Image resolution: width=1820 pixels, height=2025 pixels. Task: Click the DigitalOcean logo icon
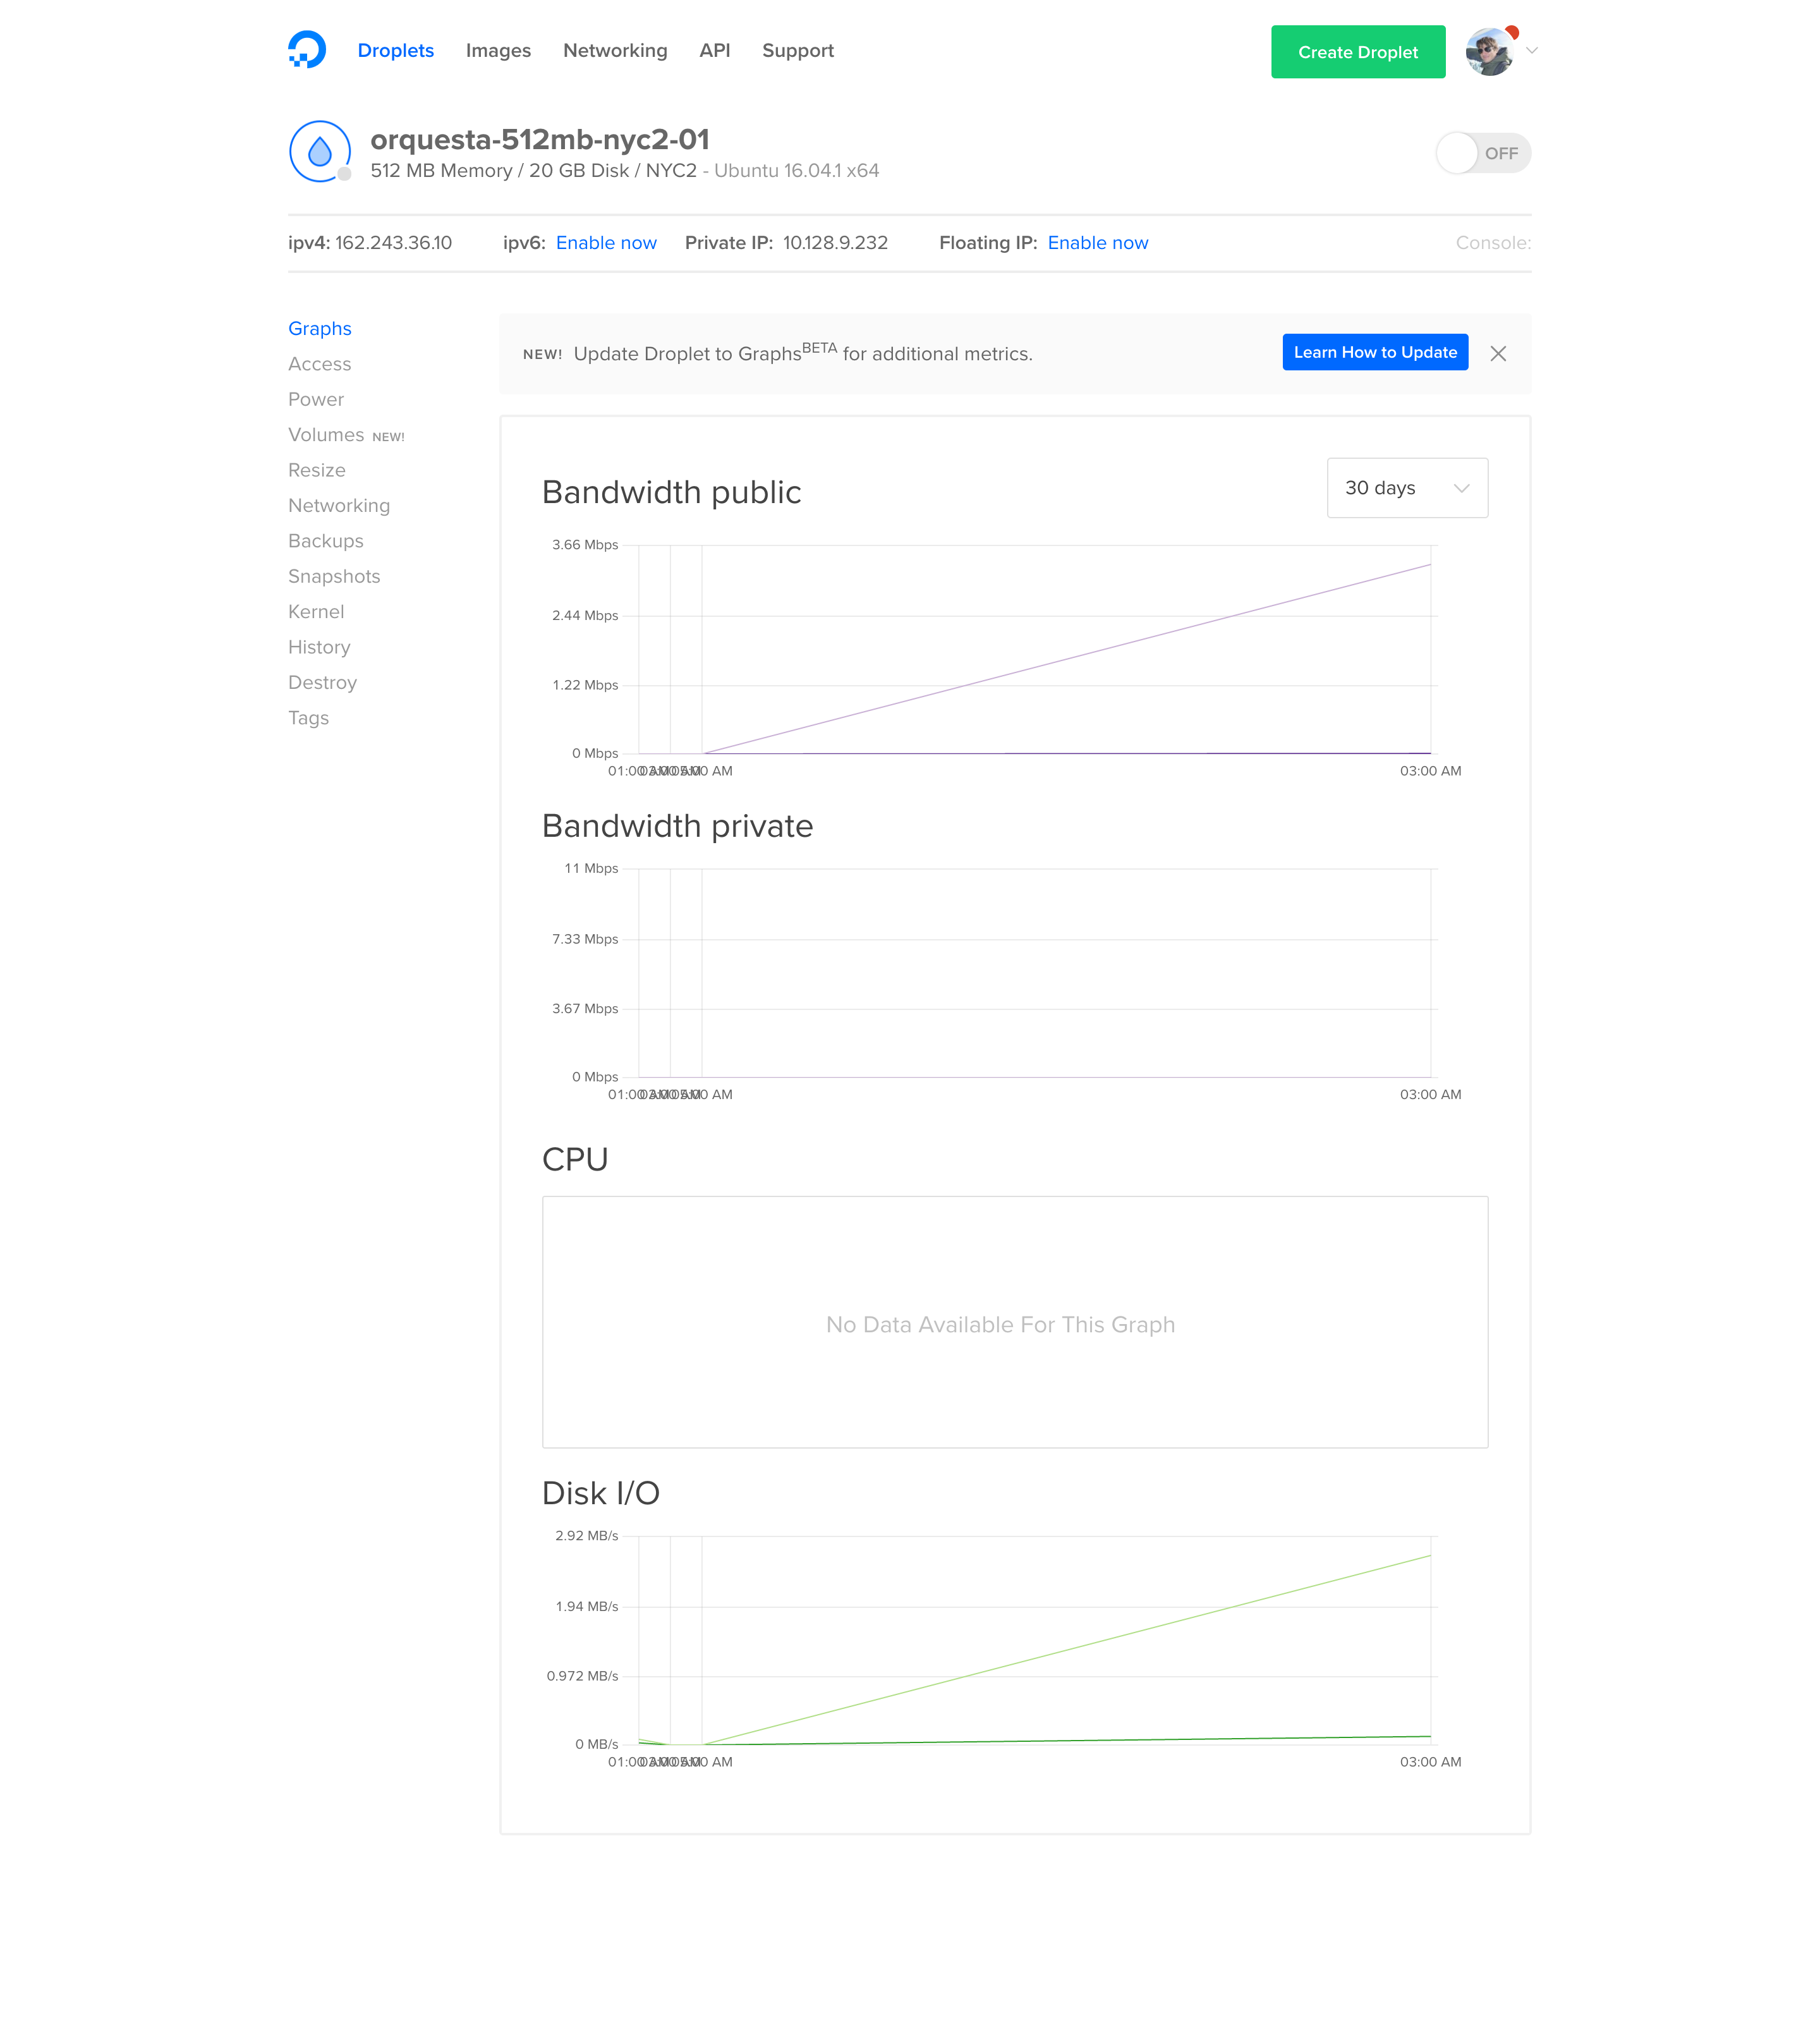[307, 50]
